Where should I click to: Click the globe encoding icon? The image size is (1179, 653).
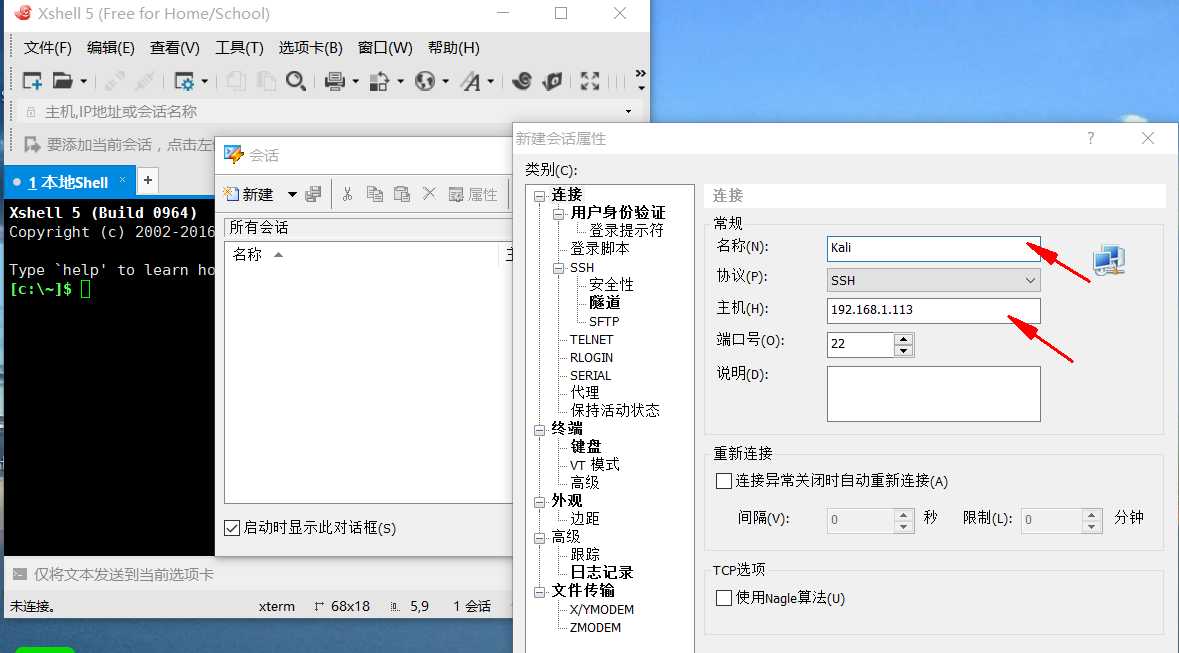[425, 80]
